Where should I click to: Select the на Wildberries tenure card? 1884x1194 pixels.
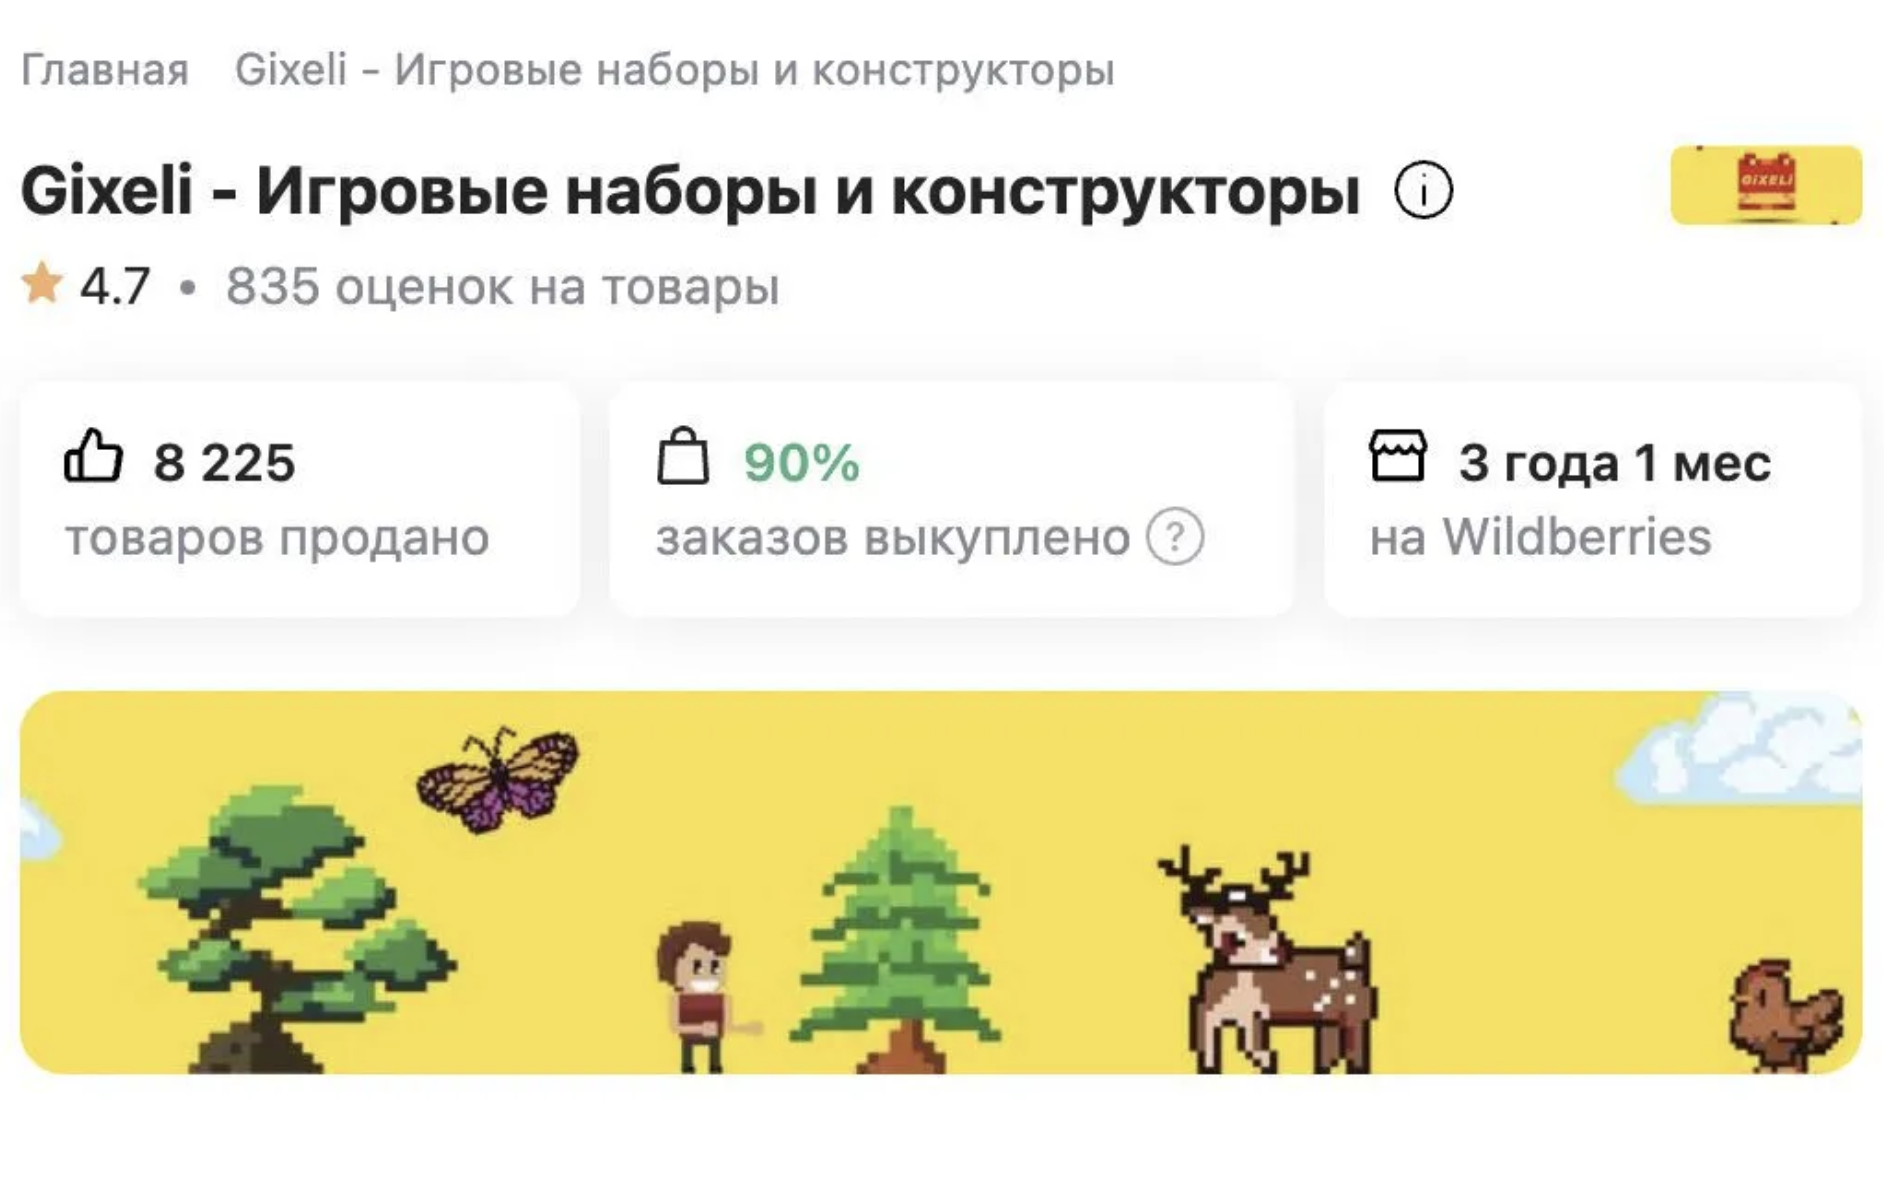coord(1593,498)
